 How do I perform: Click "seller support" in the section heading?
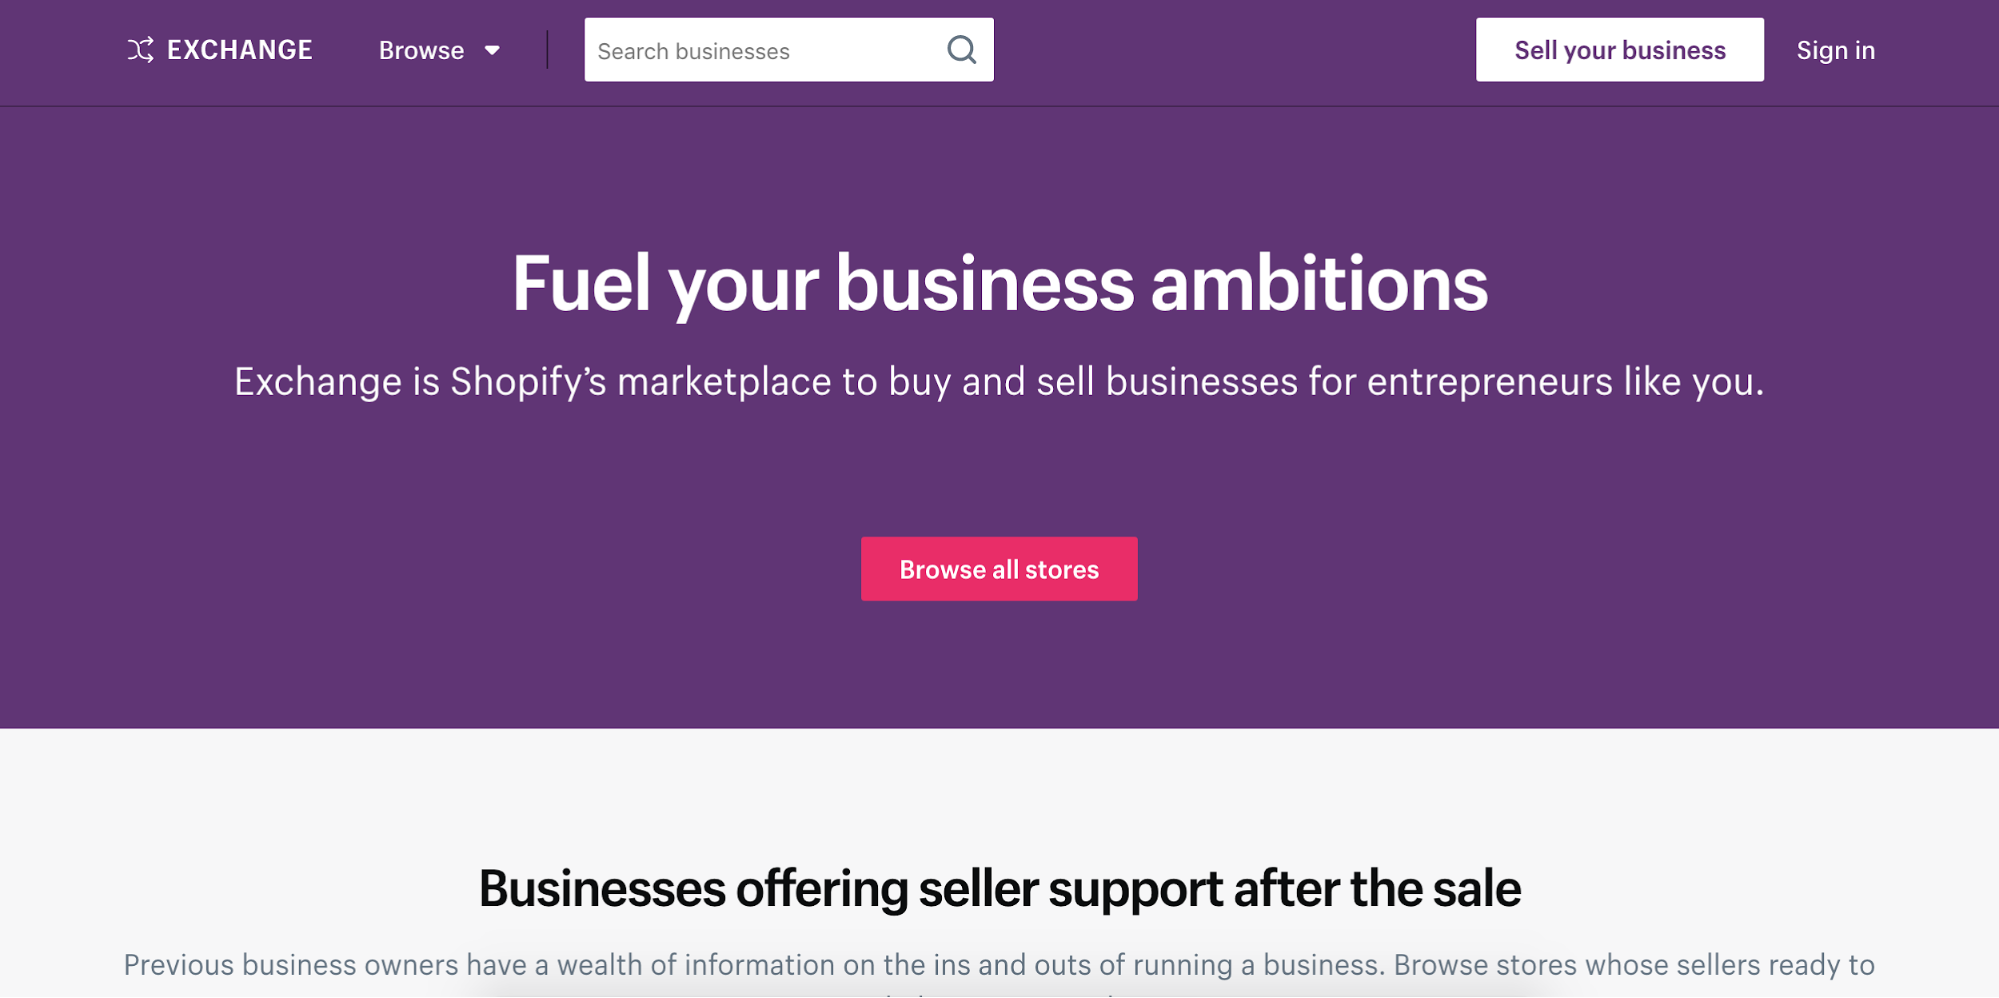click(1070, 888)
